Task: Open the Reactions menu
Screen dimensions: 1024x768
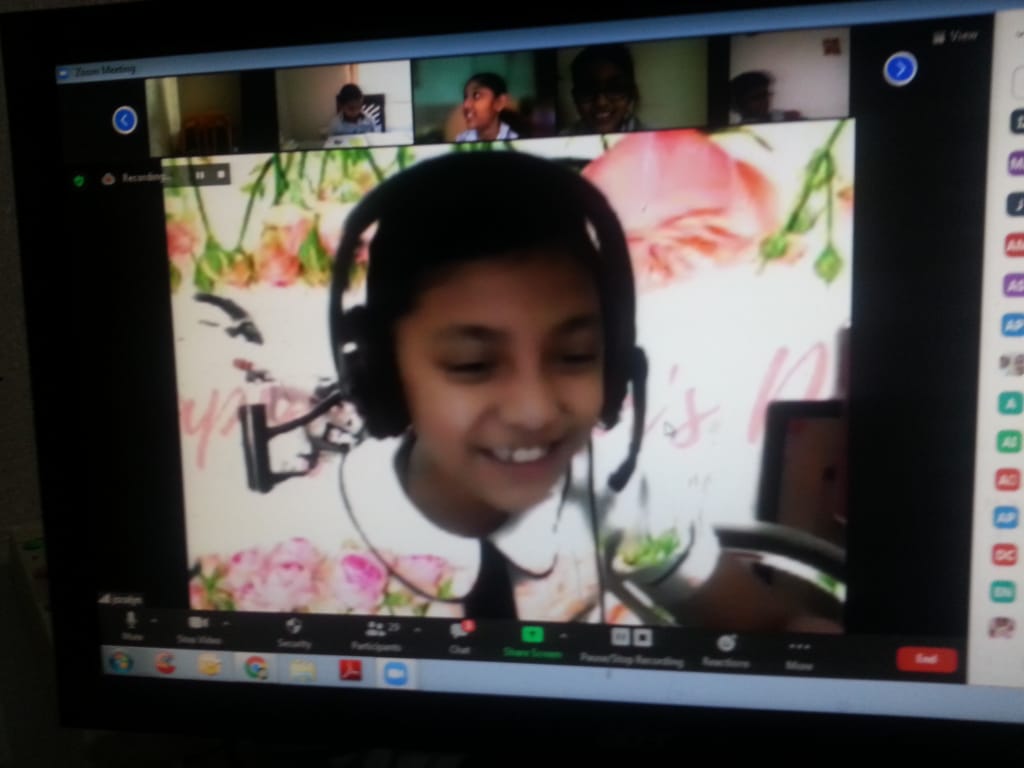Action: pos(726,651)
